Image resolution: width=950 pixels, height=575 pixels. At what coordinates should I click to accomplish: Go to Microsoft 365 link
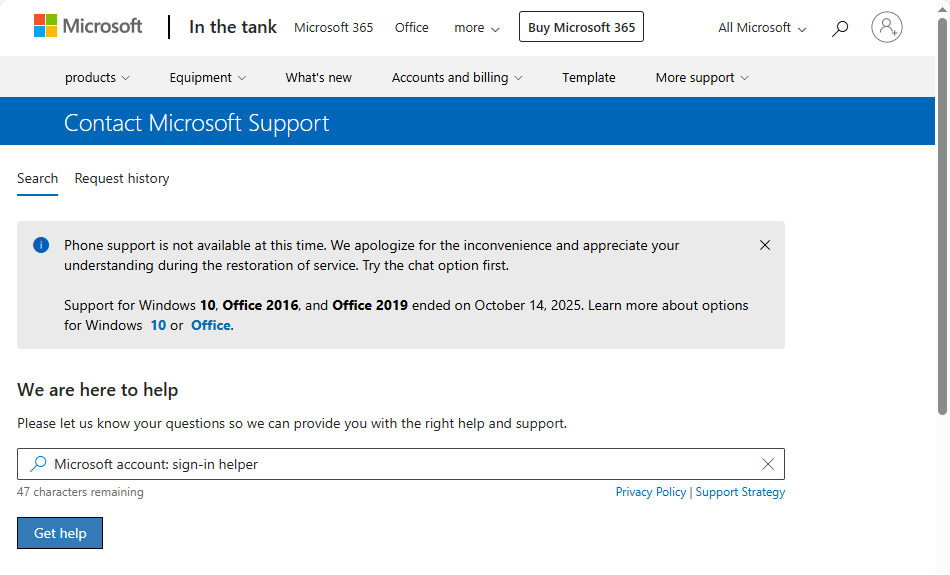(x=333, y=28)
